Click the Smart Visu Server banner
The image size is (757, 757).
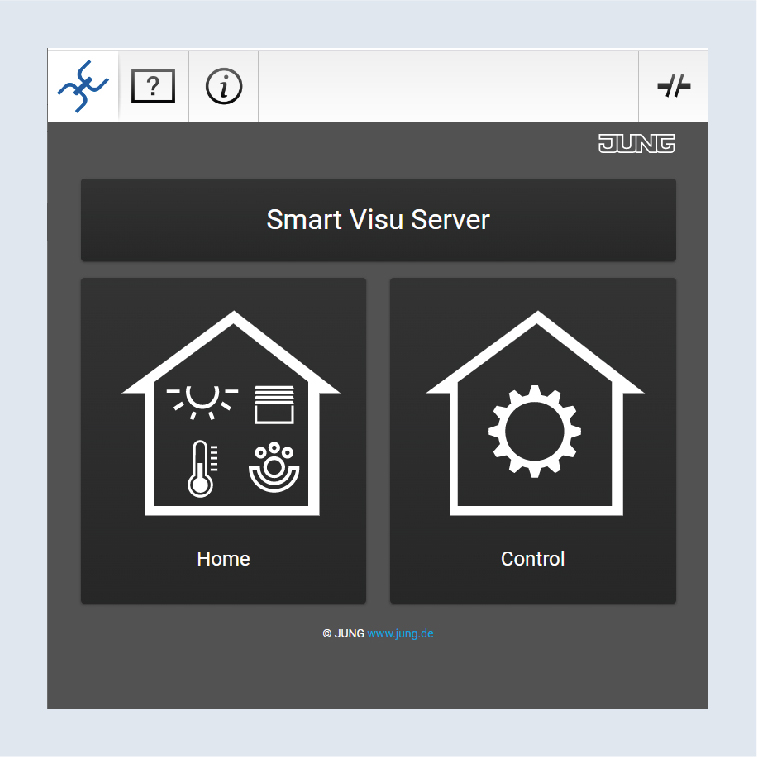pyautogui.click(x=378, y=220)
